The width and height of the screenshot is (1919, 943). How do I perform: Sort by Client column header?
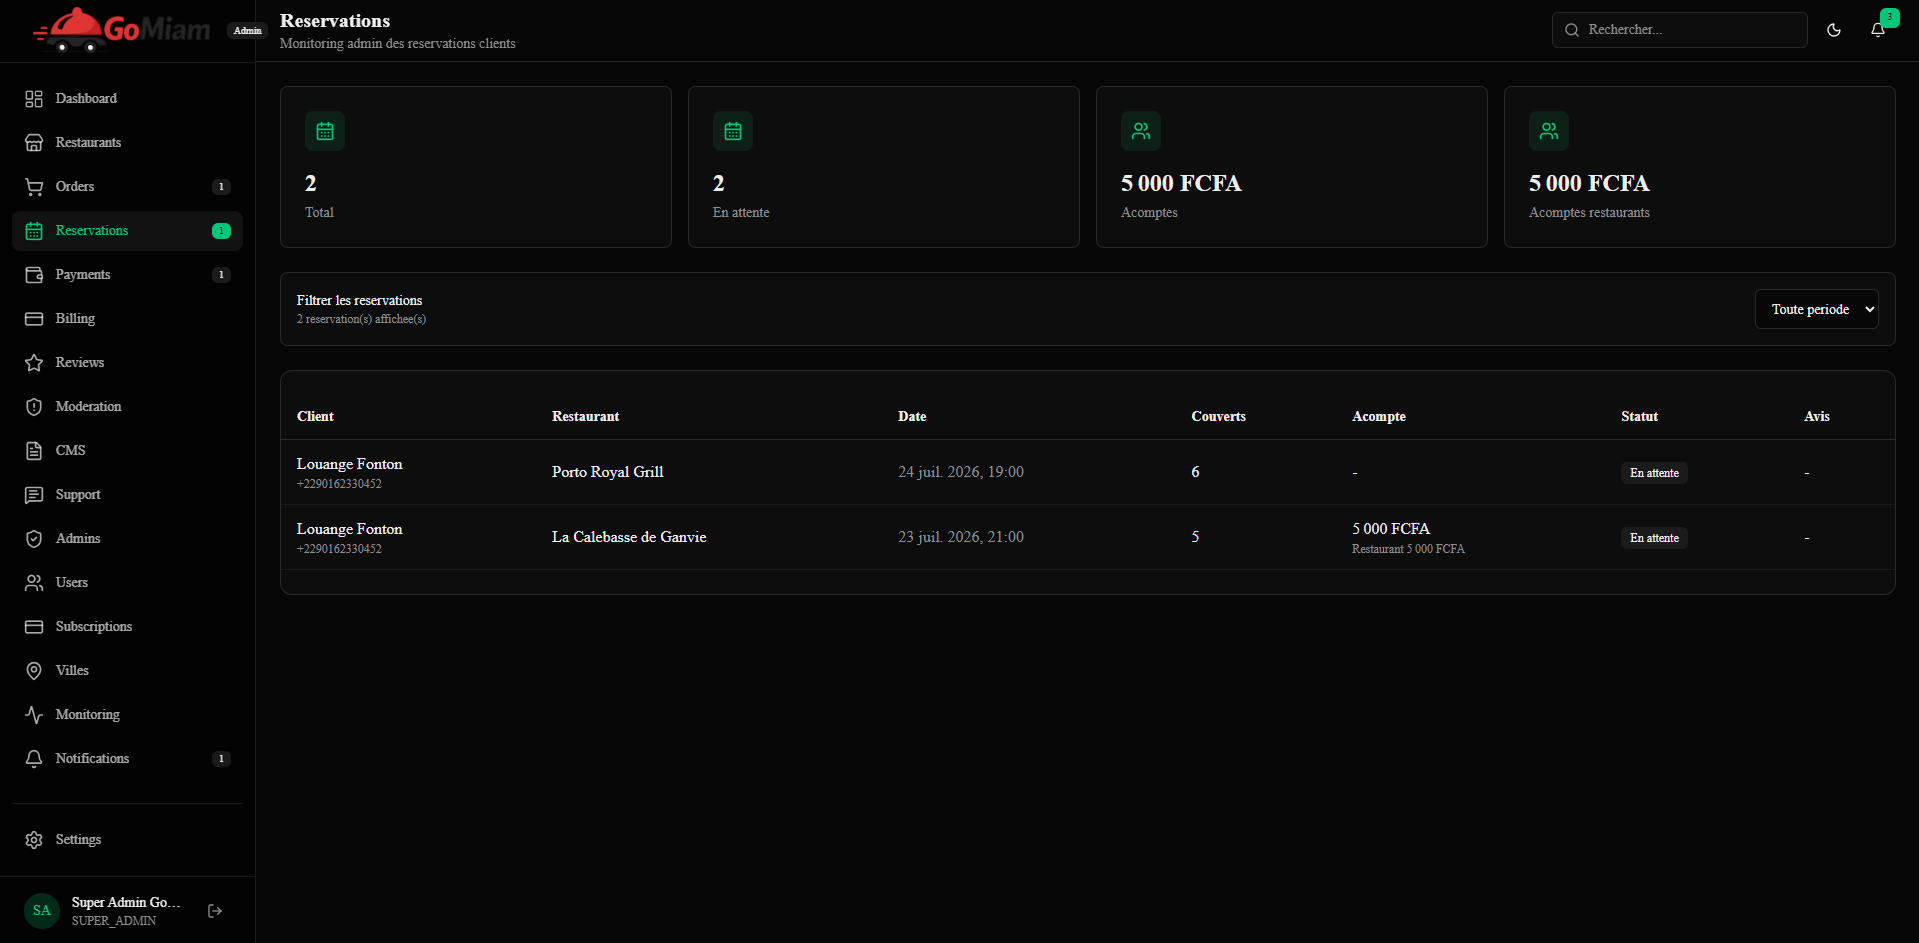coord(315,416)
